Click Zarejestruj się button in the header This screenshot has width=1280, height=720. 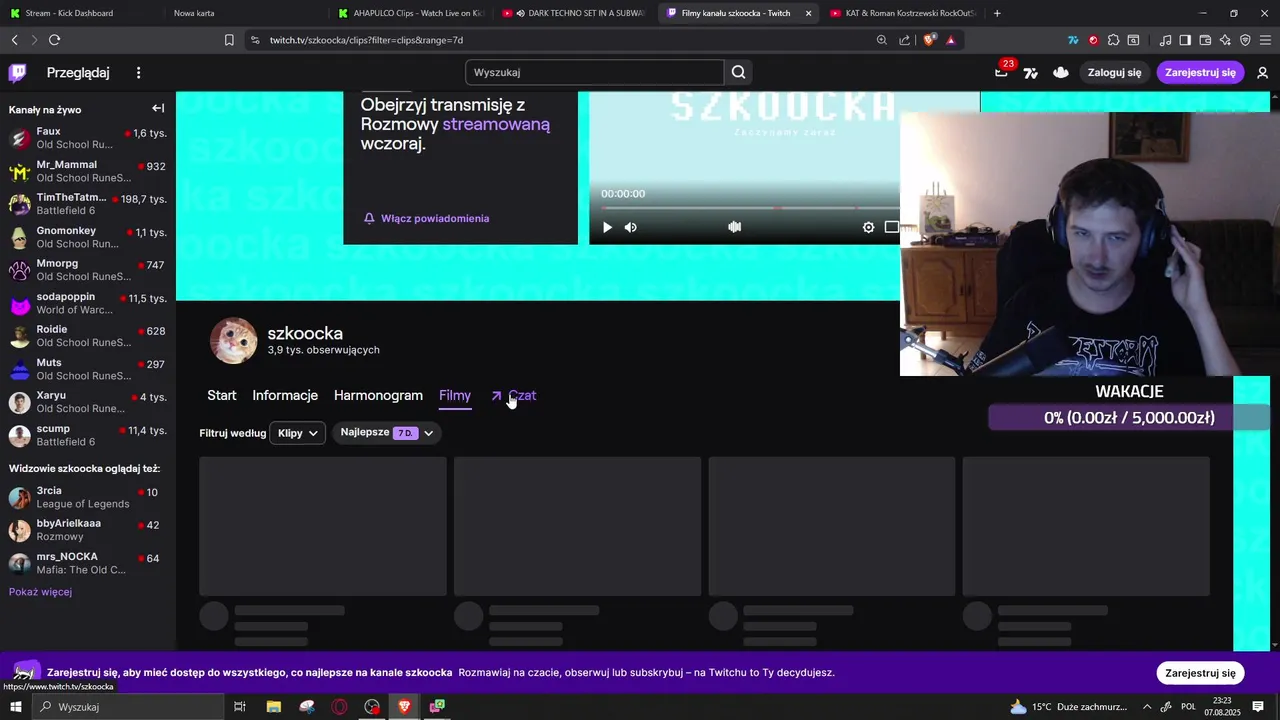[x=1200, y=72]
